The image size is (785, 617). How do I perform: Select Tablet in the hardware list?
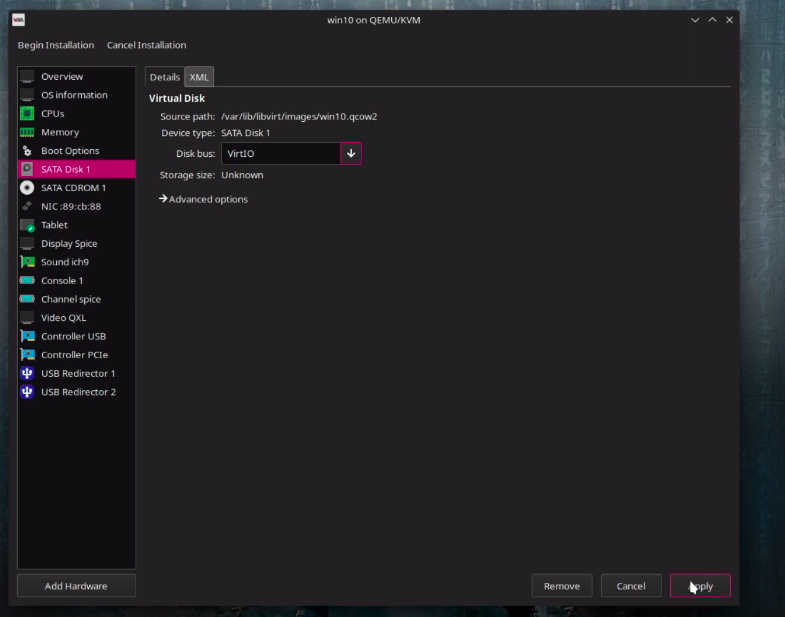coord(77,225)
